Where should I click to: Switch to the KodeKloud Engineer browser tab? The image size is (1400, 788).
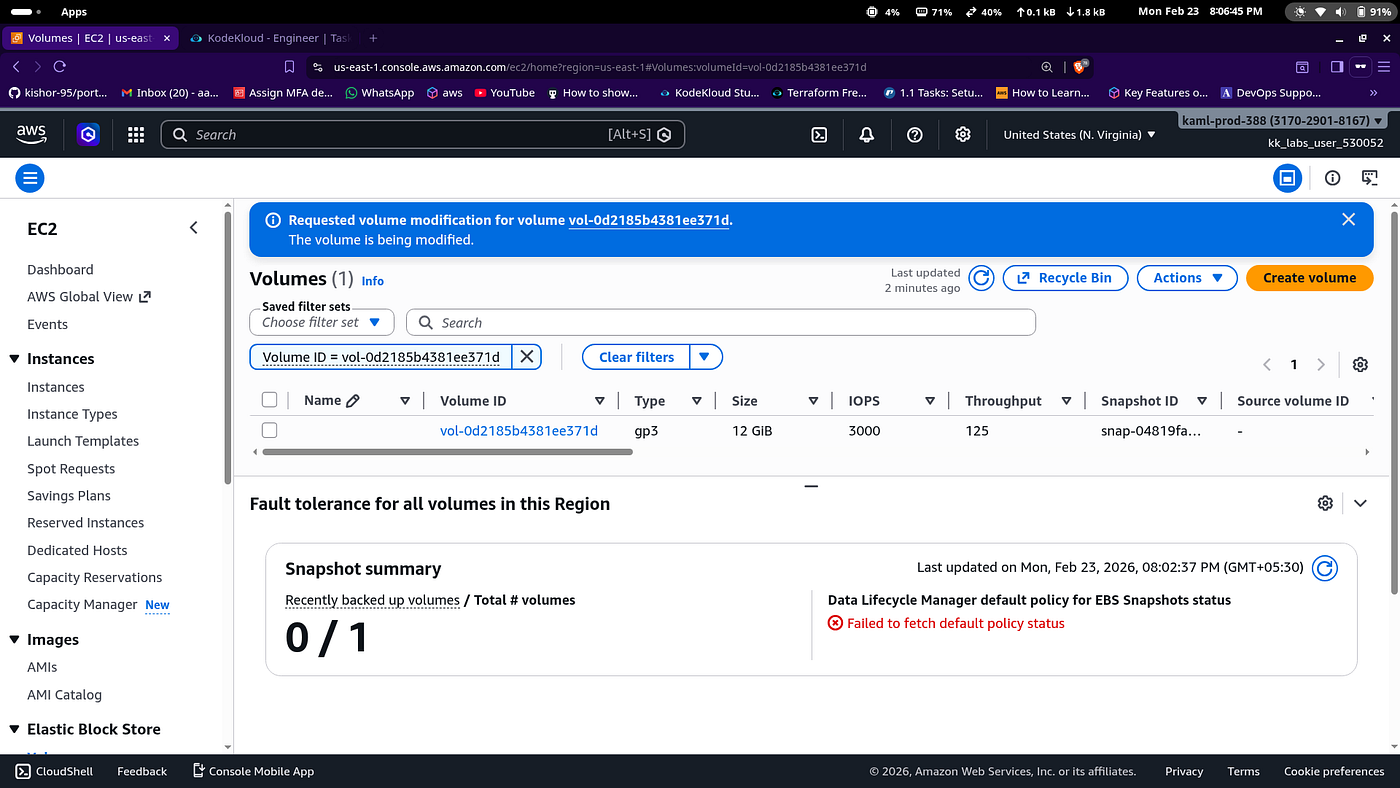point(269,38)
